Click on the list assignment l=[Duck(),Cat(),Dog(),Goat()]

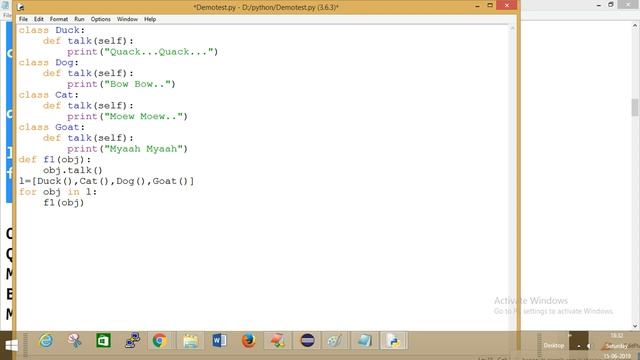click(107, 181)
